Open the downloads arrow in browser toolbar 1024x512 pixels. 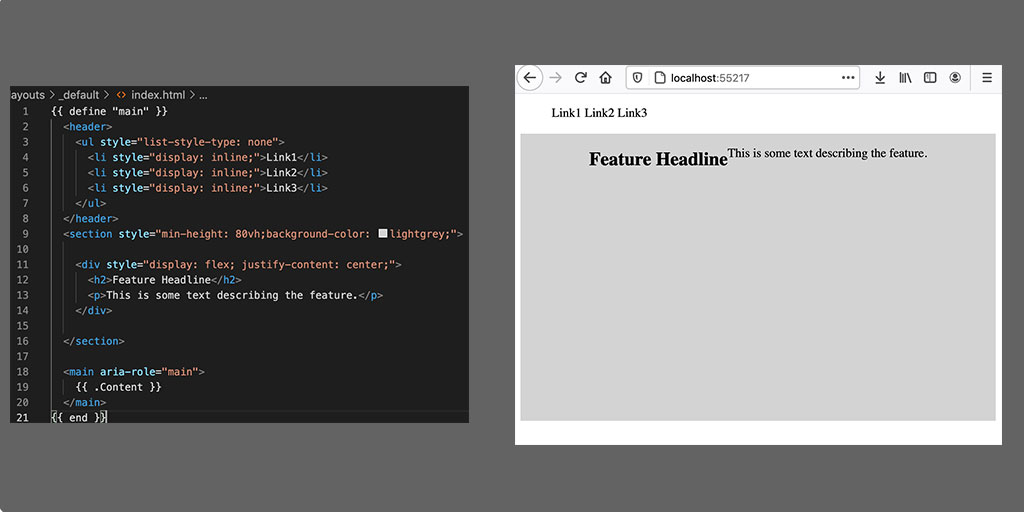880,78
